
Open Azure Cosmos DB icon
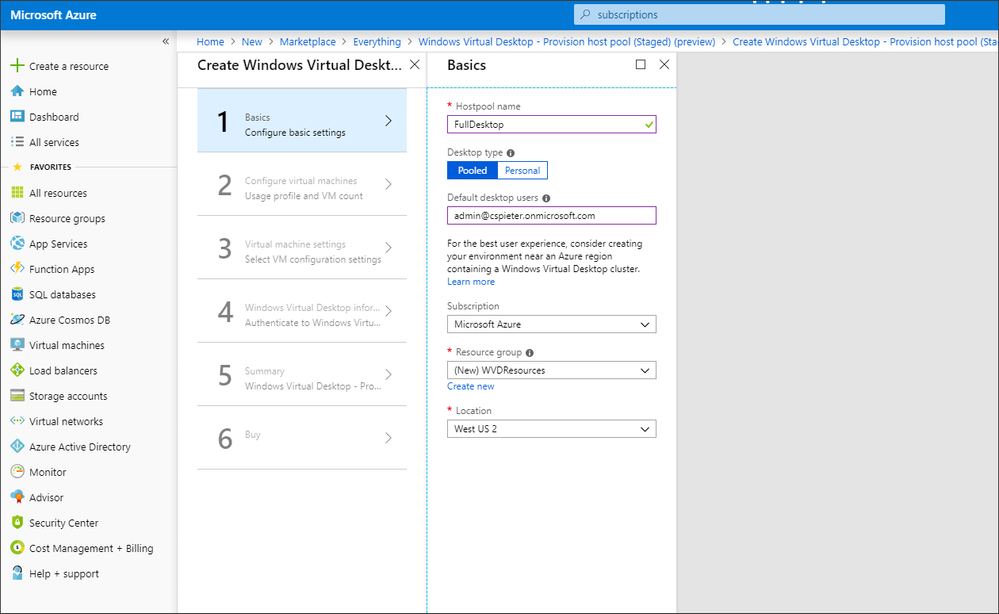click(17, 320)
